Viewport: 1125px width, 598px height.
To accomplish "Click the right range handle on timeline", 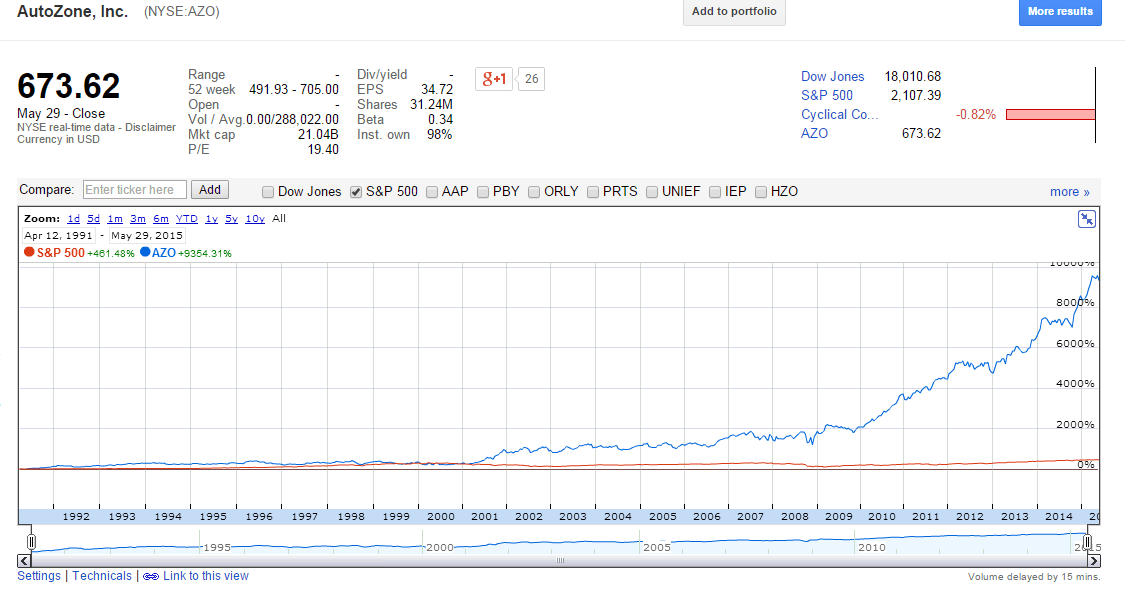I will point(1087,541).
